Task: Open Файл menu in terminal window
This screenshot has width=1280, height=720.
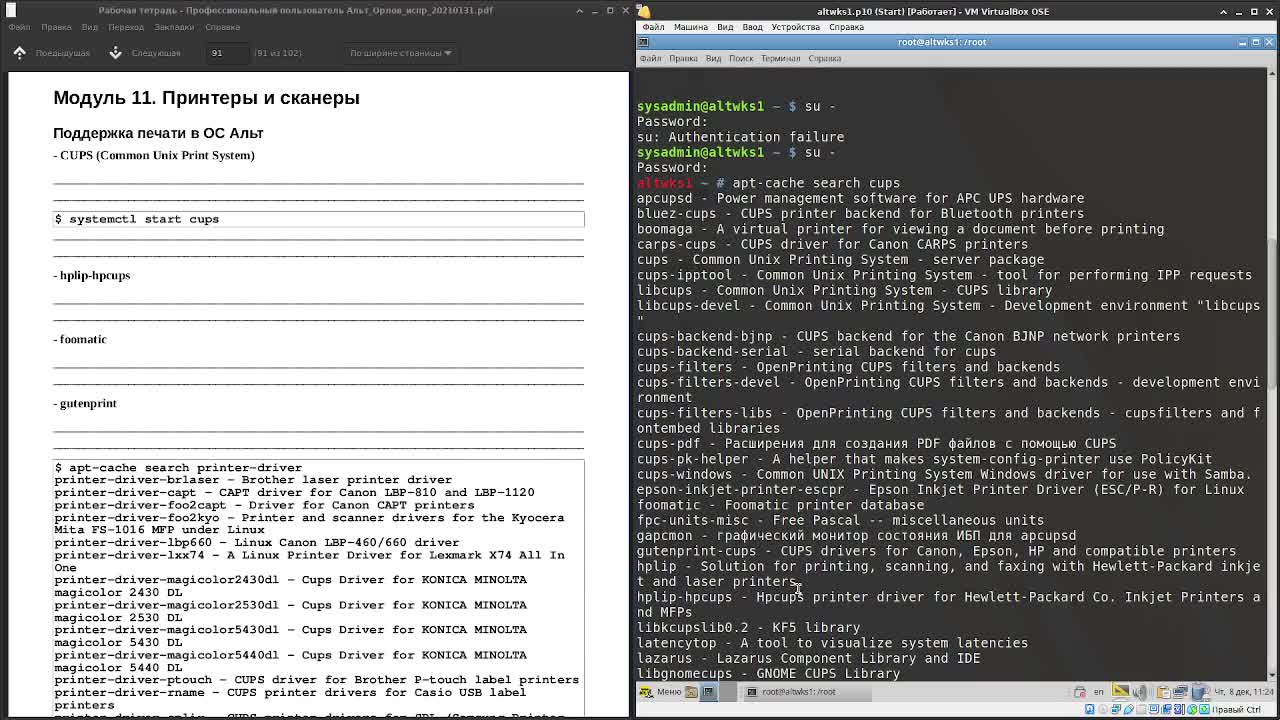Action: point(650,58)
